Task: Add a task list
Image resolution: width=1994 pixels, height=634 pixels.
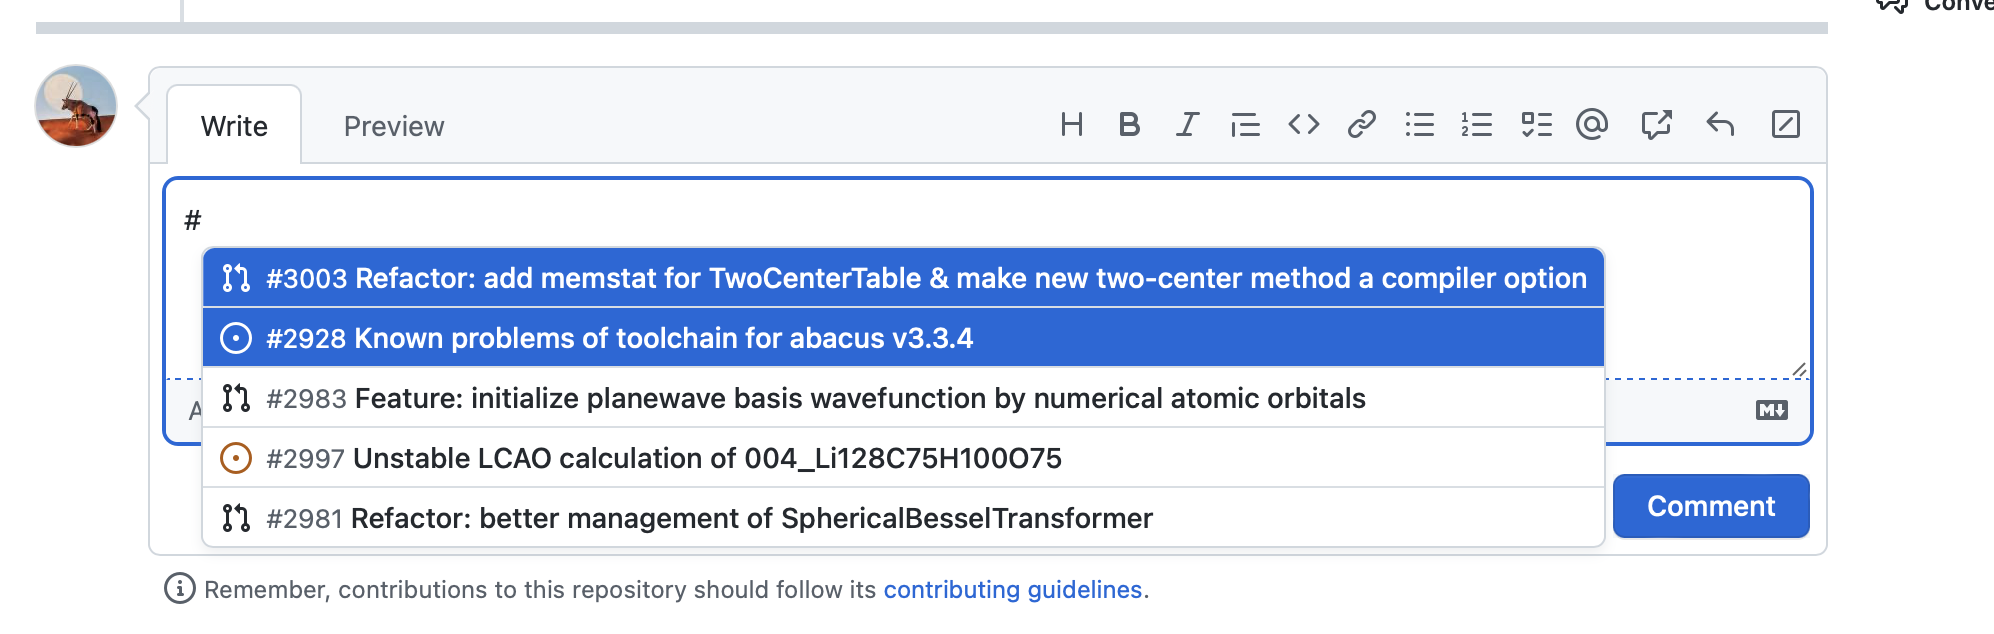Action: [x=1536, y=125]
